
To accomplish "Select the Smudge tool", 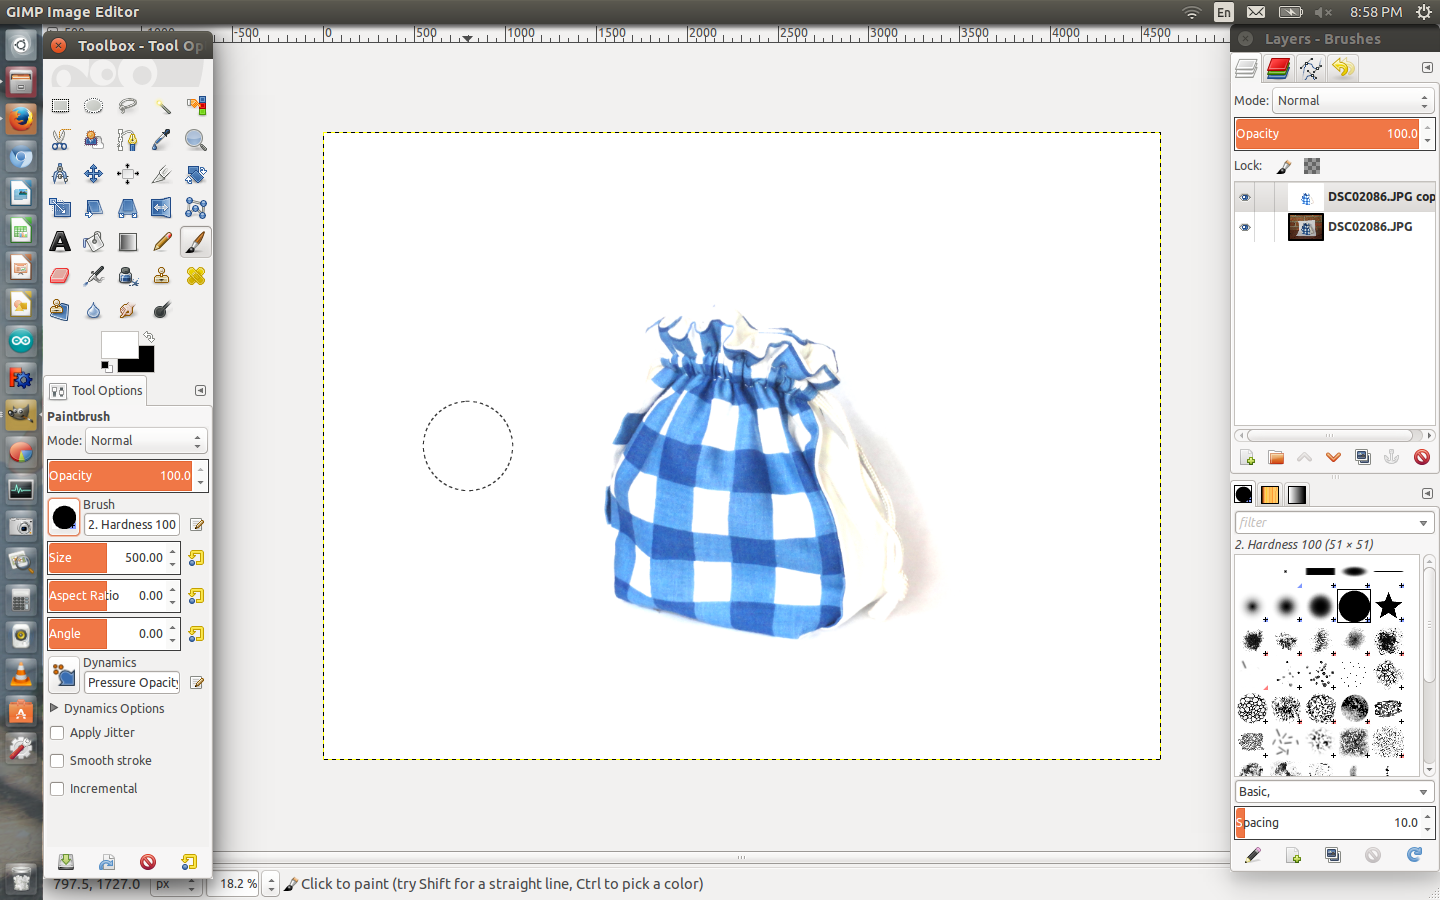I will (127, 308).
